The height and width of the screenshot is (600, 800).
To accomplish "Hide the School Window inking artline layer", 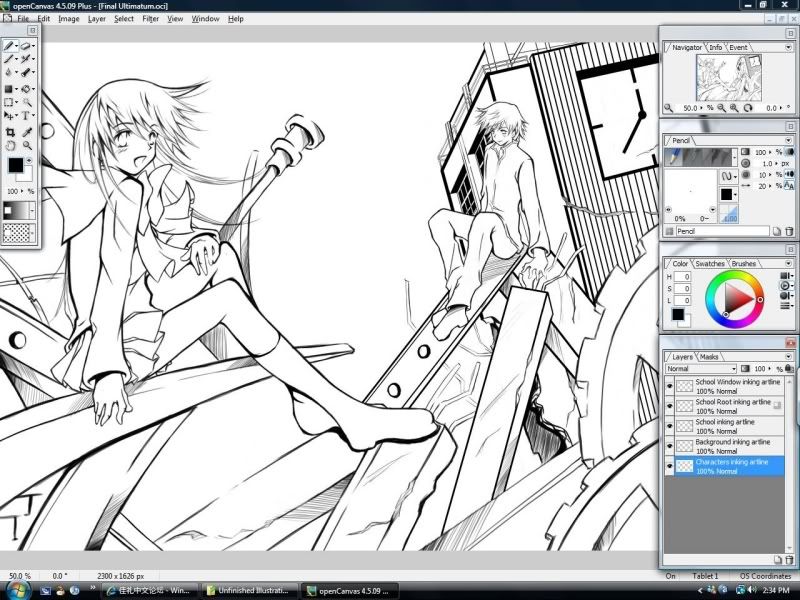I will 669,386.
